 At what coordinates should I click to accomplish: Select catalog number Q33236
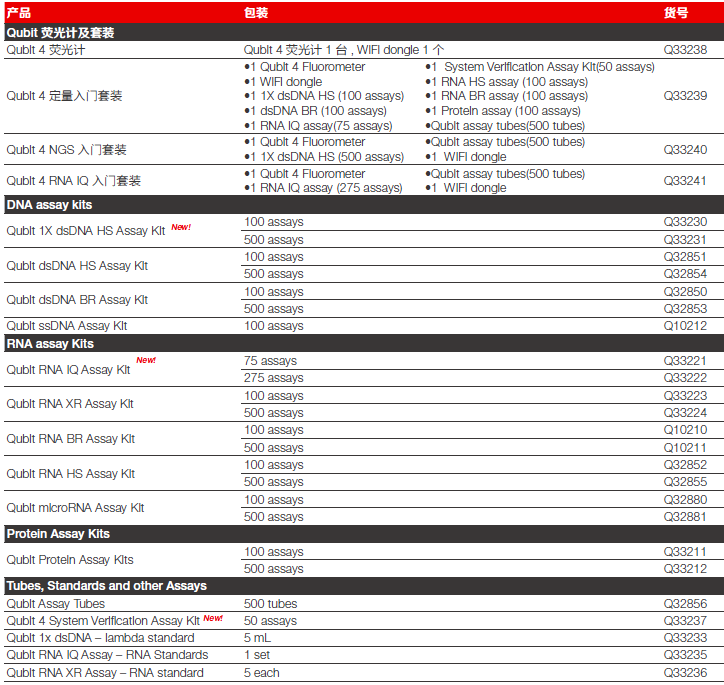click(x=685, y=673)
